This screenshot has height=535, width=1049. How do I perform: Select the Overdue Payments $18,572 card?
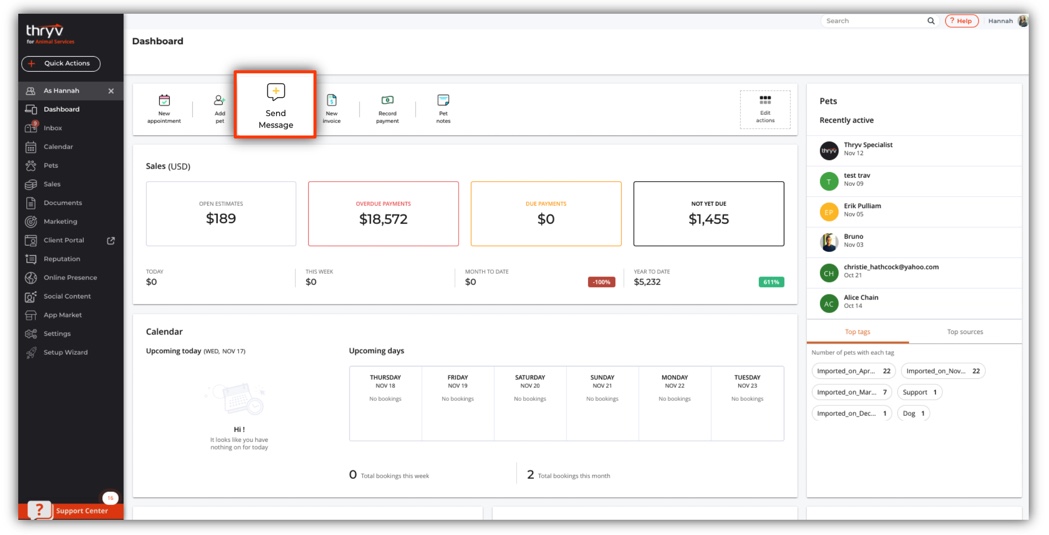[383, 213]
